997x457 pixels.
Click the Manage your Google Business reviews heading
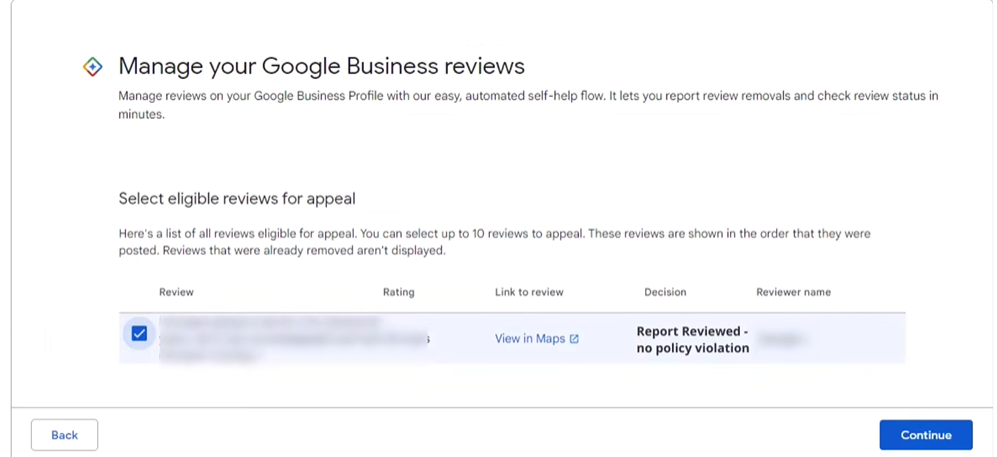click(321, 67)
